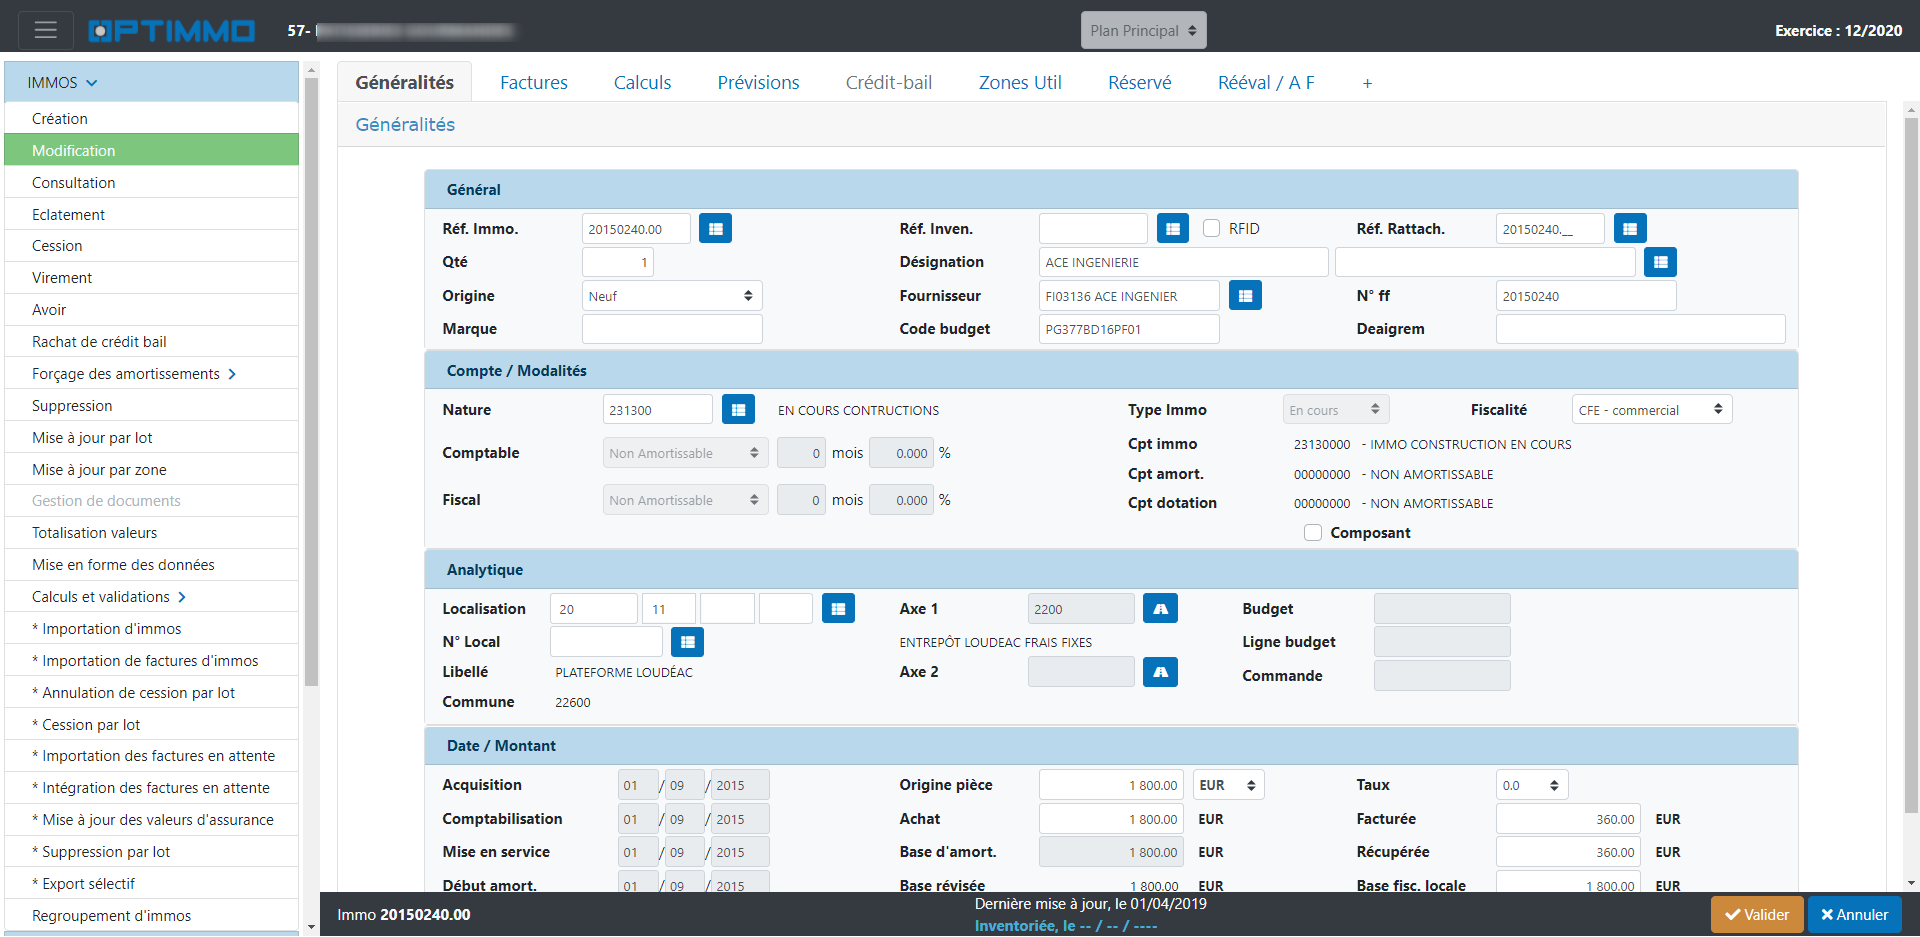Click lookup icon next to Réf. Rattach. field
1920x937 pixels.
(1629, 229)
